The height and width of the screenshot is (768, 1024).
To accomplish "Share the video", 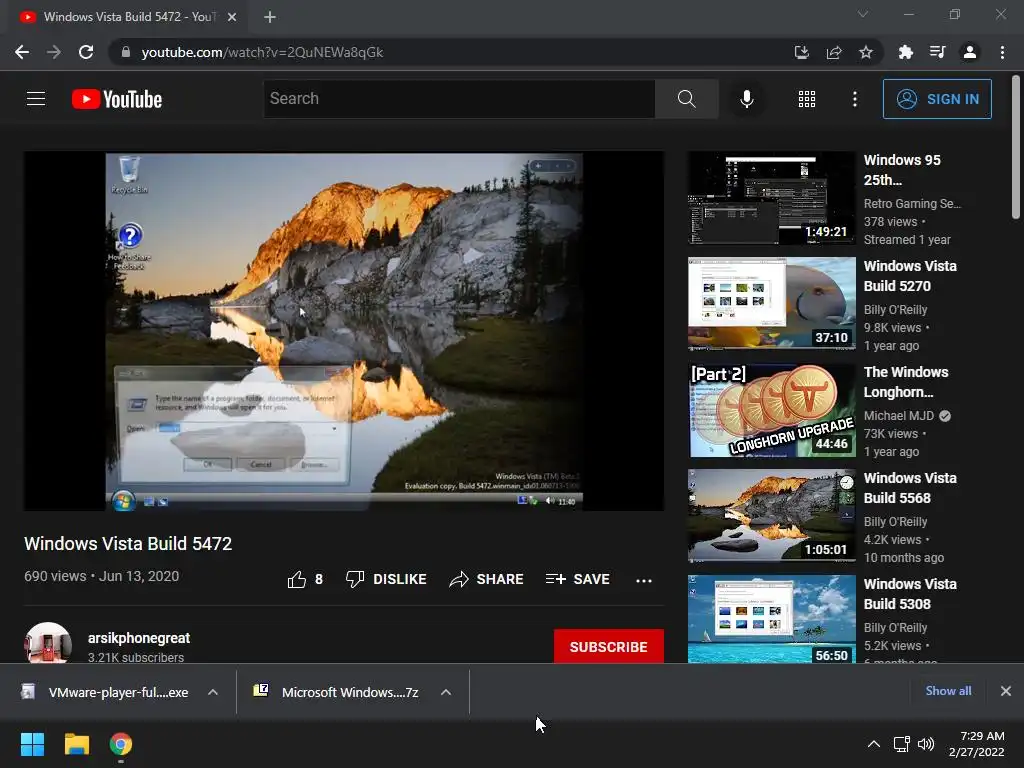I will pyautogui.click(x=487, y=579).
